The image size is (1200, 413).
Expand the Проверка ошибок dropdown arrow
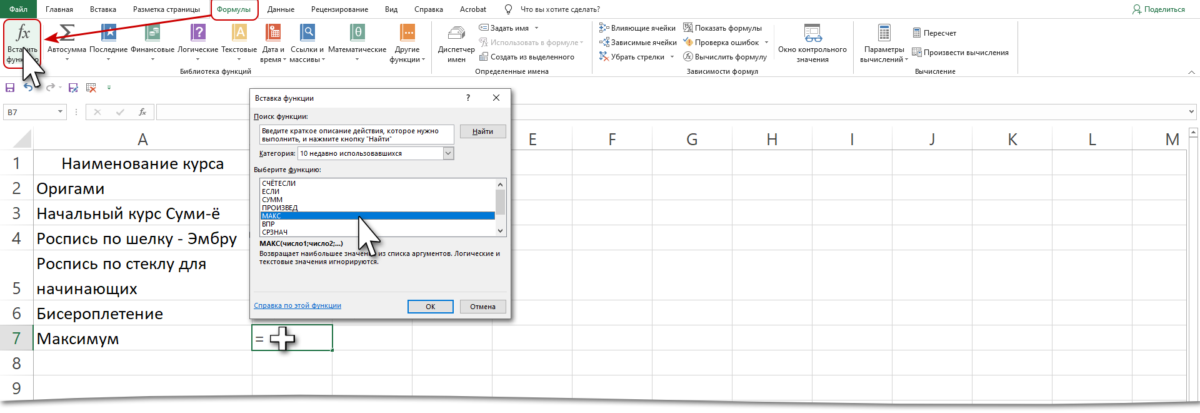pyautogui.click(x=766, y=43)
